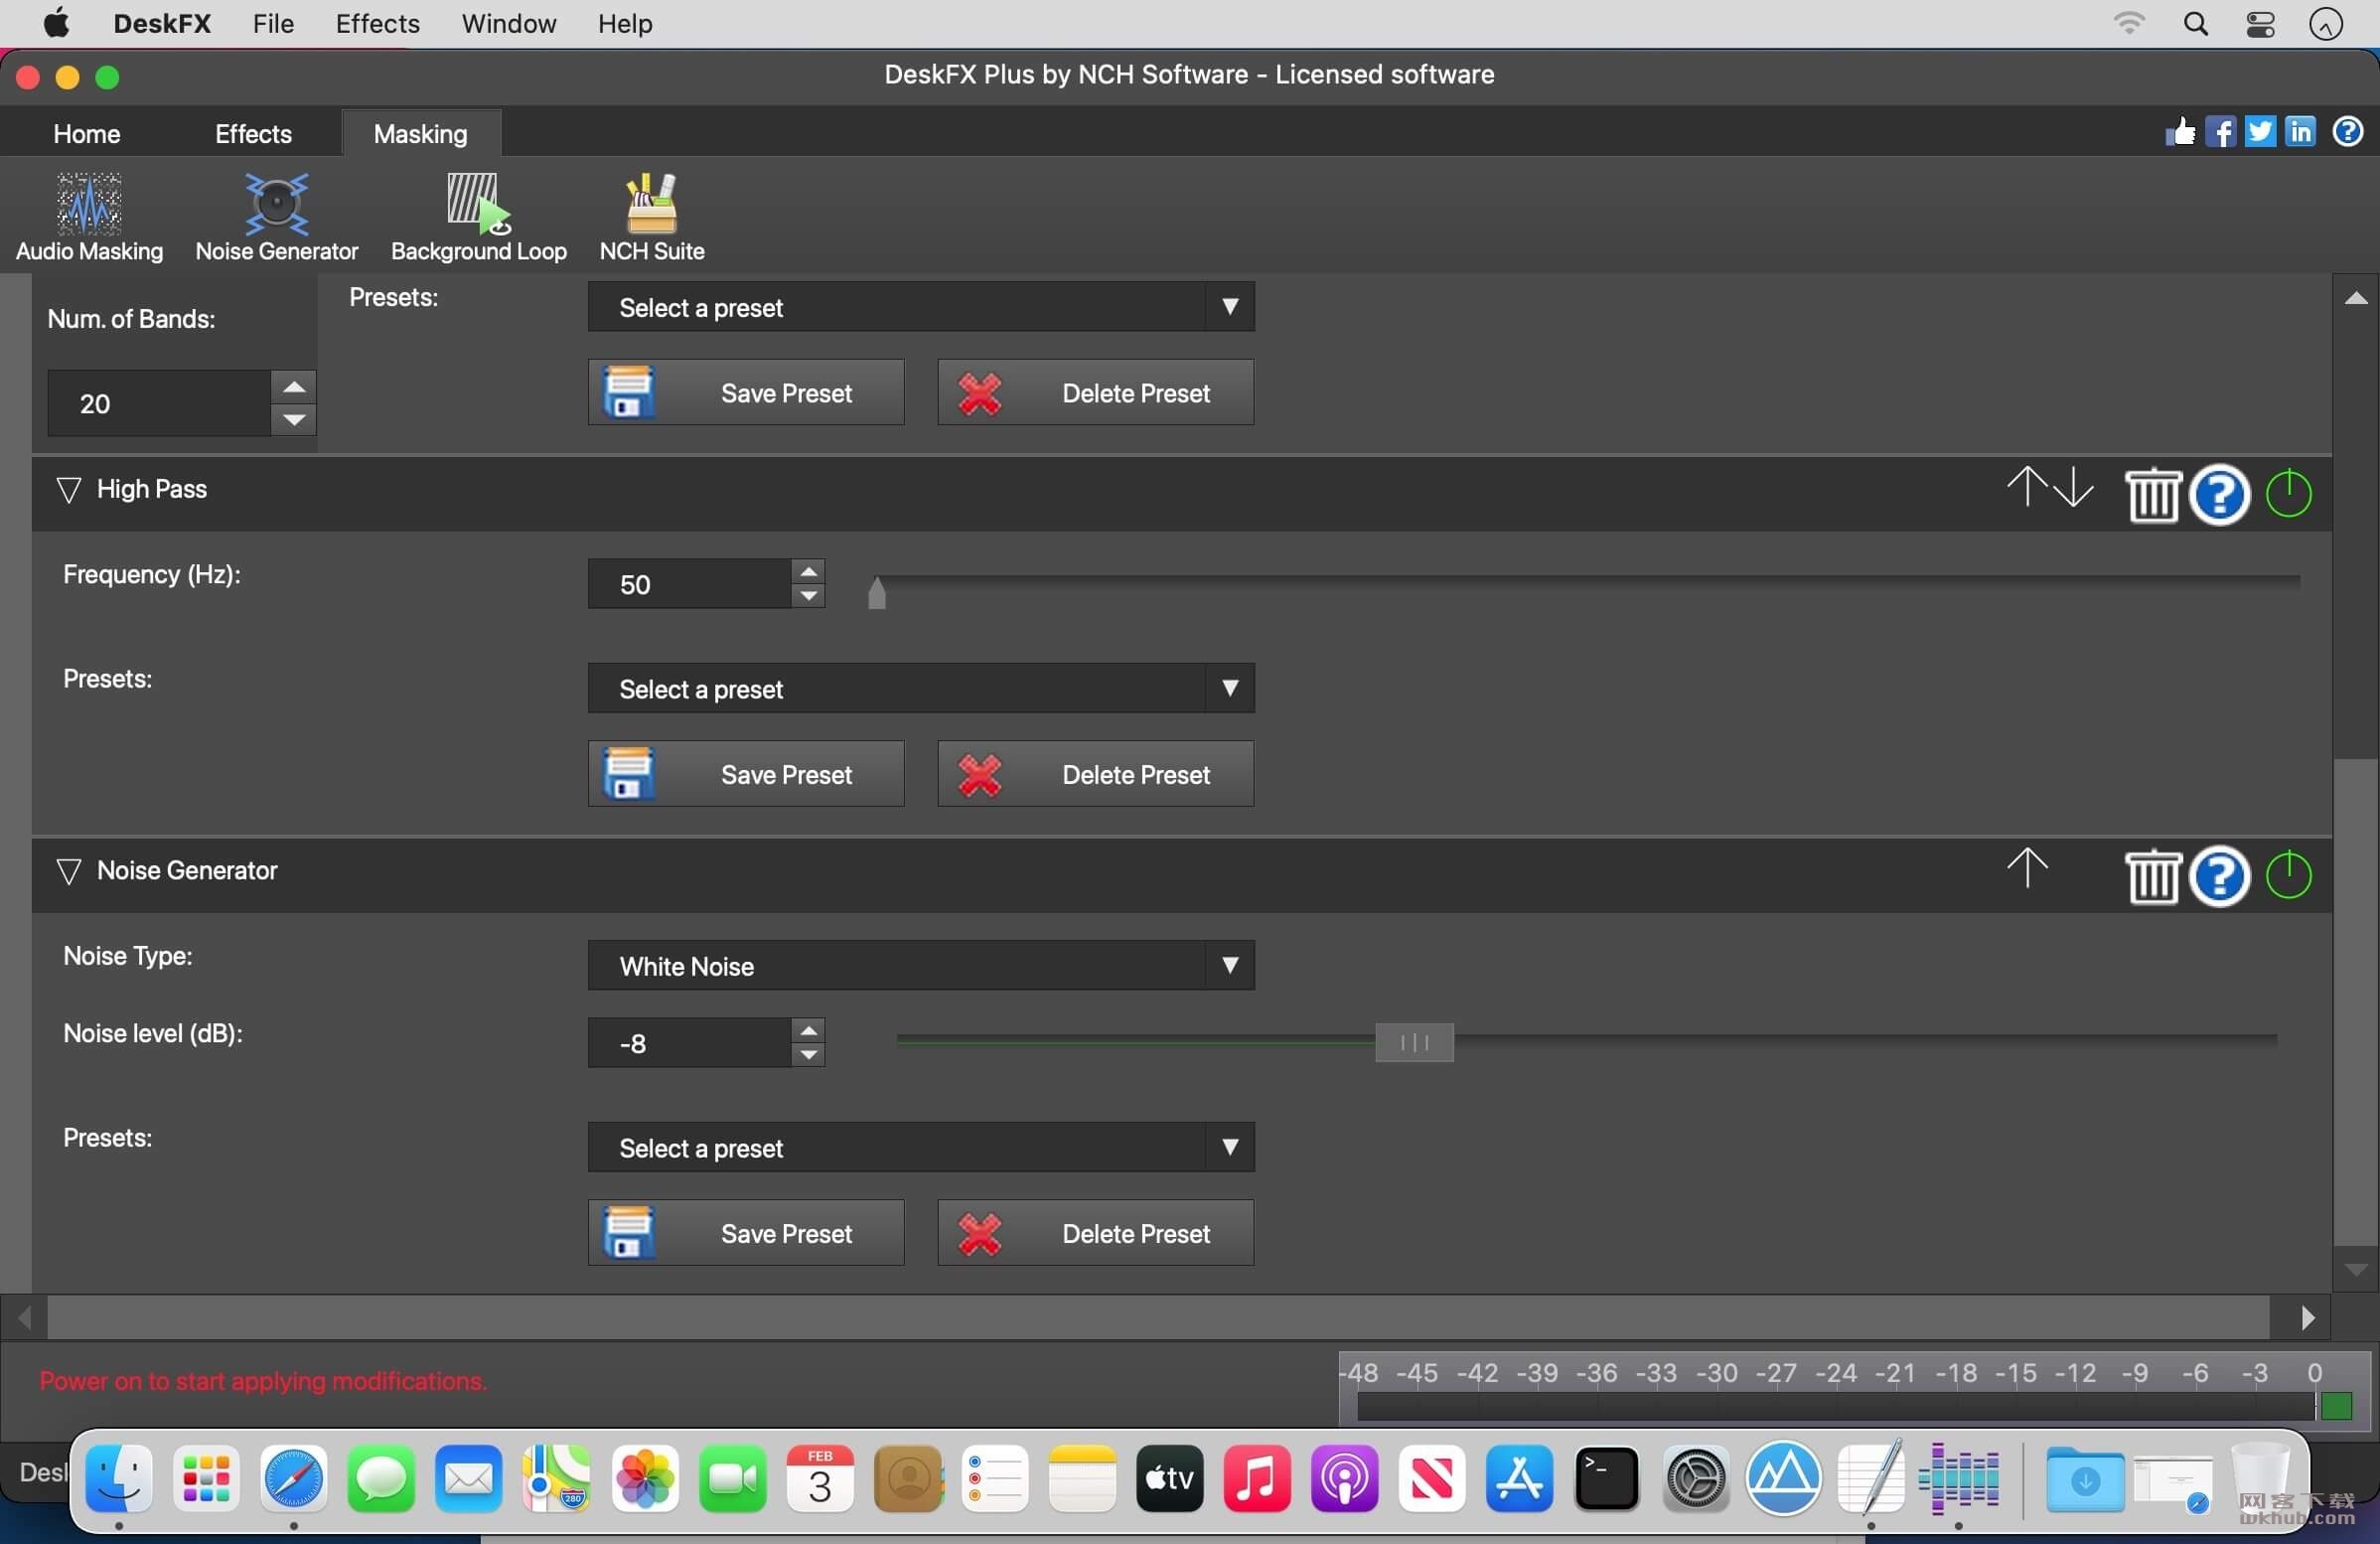Open the LinkedIn share icon
This screenshot has width=2380, height=1544.
point(2300,132)
